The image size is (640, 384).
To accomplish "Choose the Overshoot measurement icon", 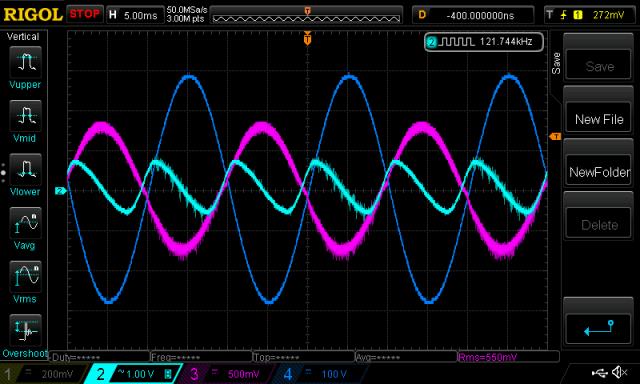I will coord(25,330).
